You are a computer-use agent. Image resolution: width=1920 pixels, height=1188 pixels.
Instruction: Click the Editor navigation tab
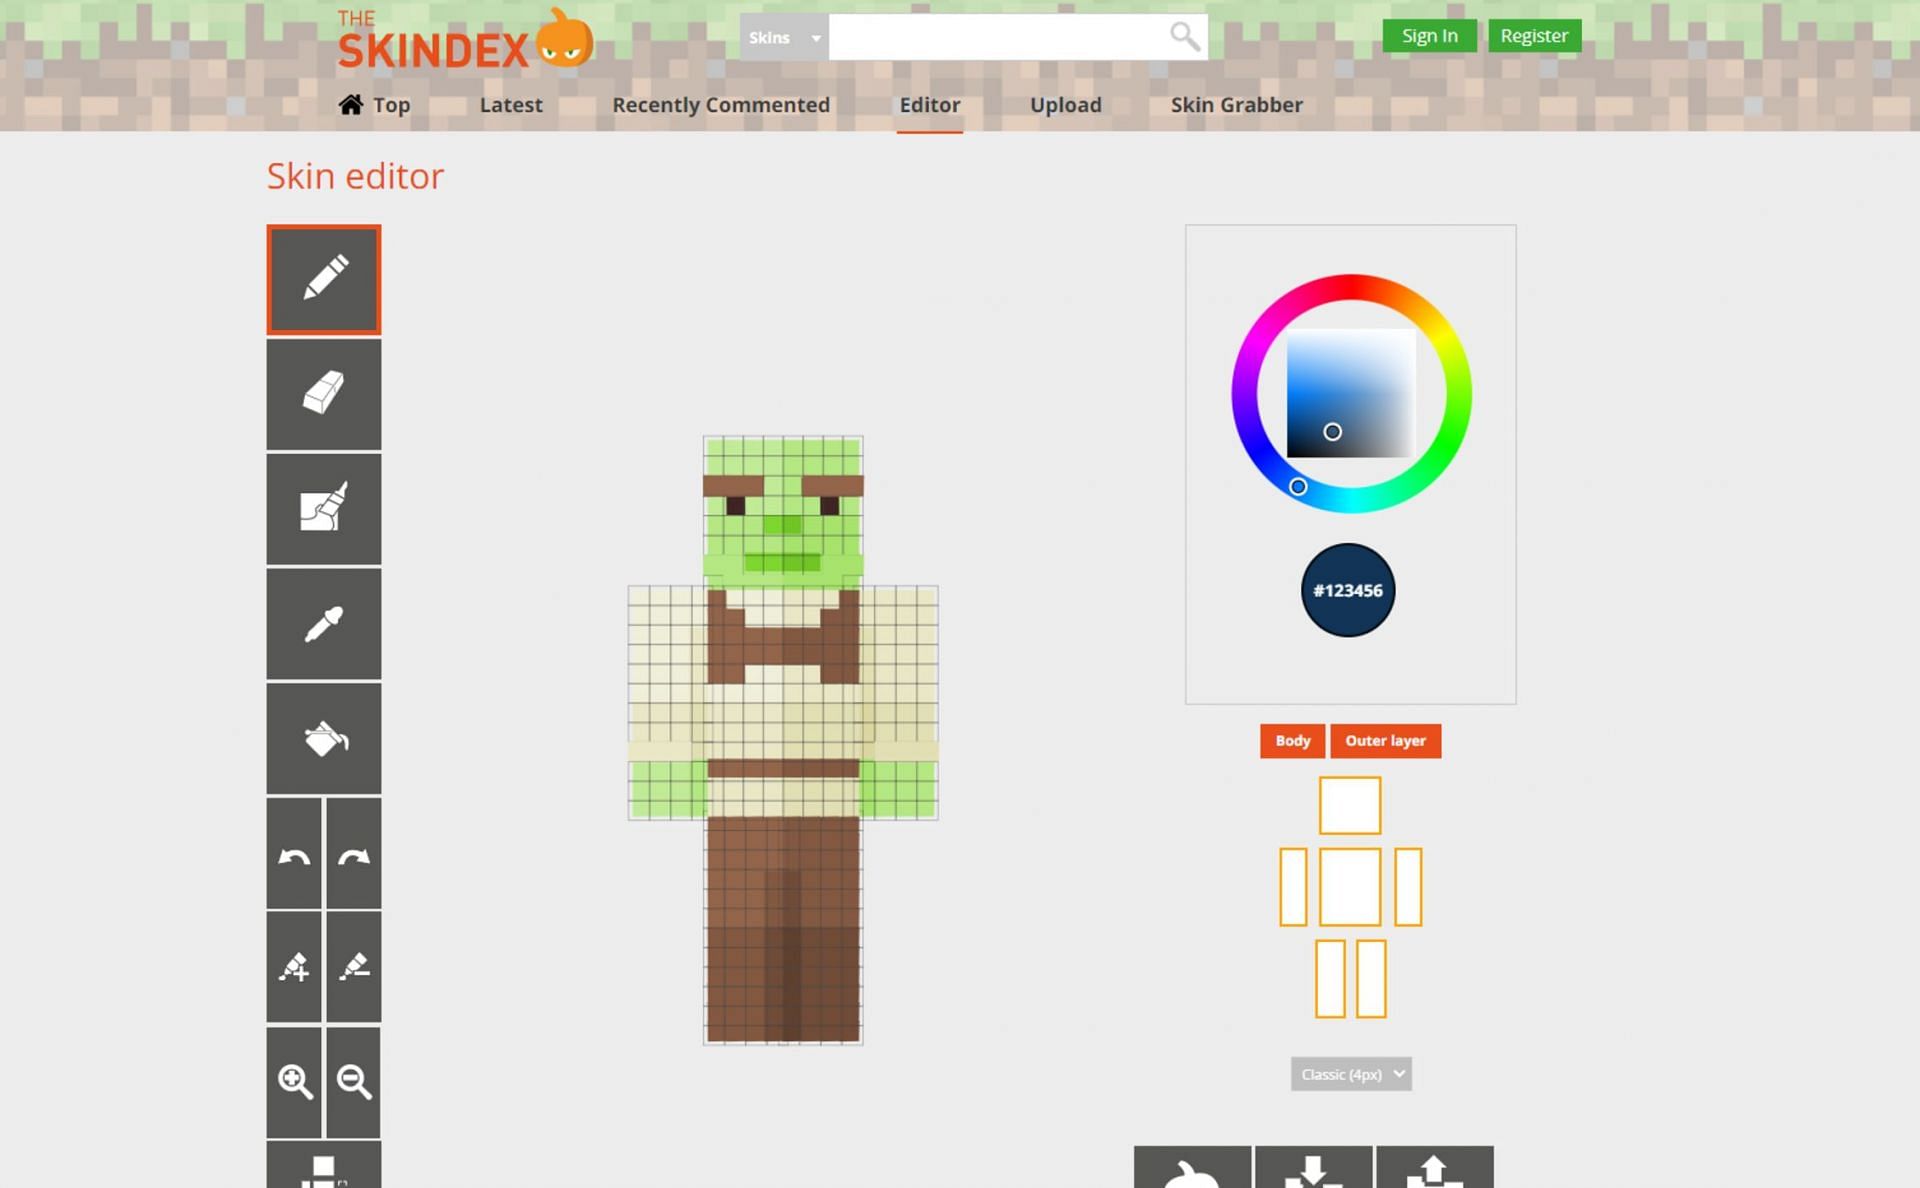[x=930, y=104]
